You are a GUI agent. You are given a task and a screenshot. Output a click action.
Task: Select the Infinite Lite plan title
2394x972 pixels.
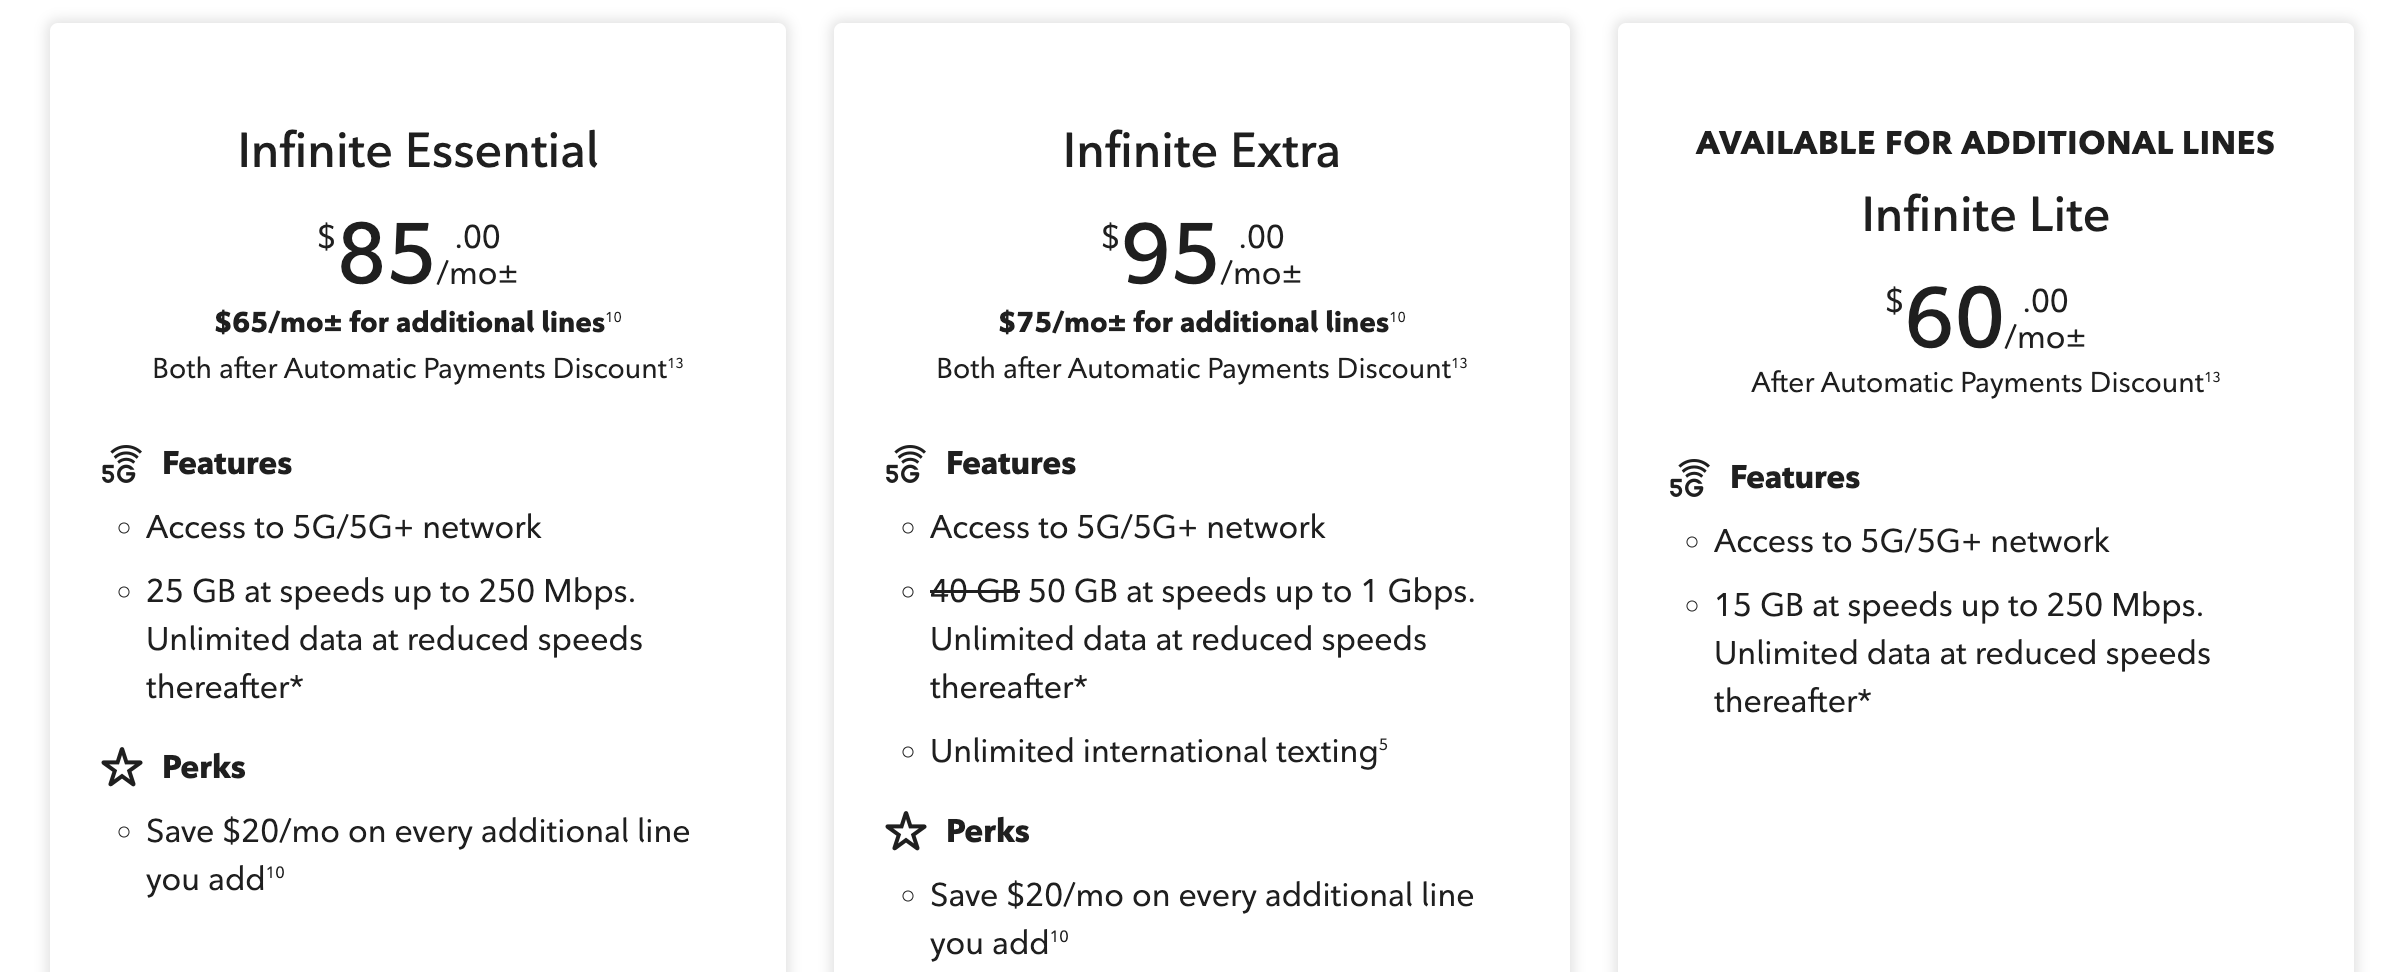point(1985,215)
